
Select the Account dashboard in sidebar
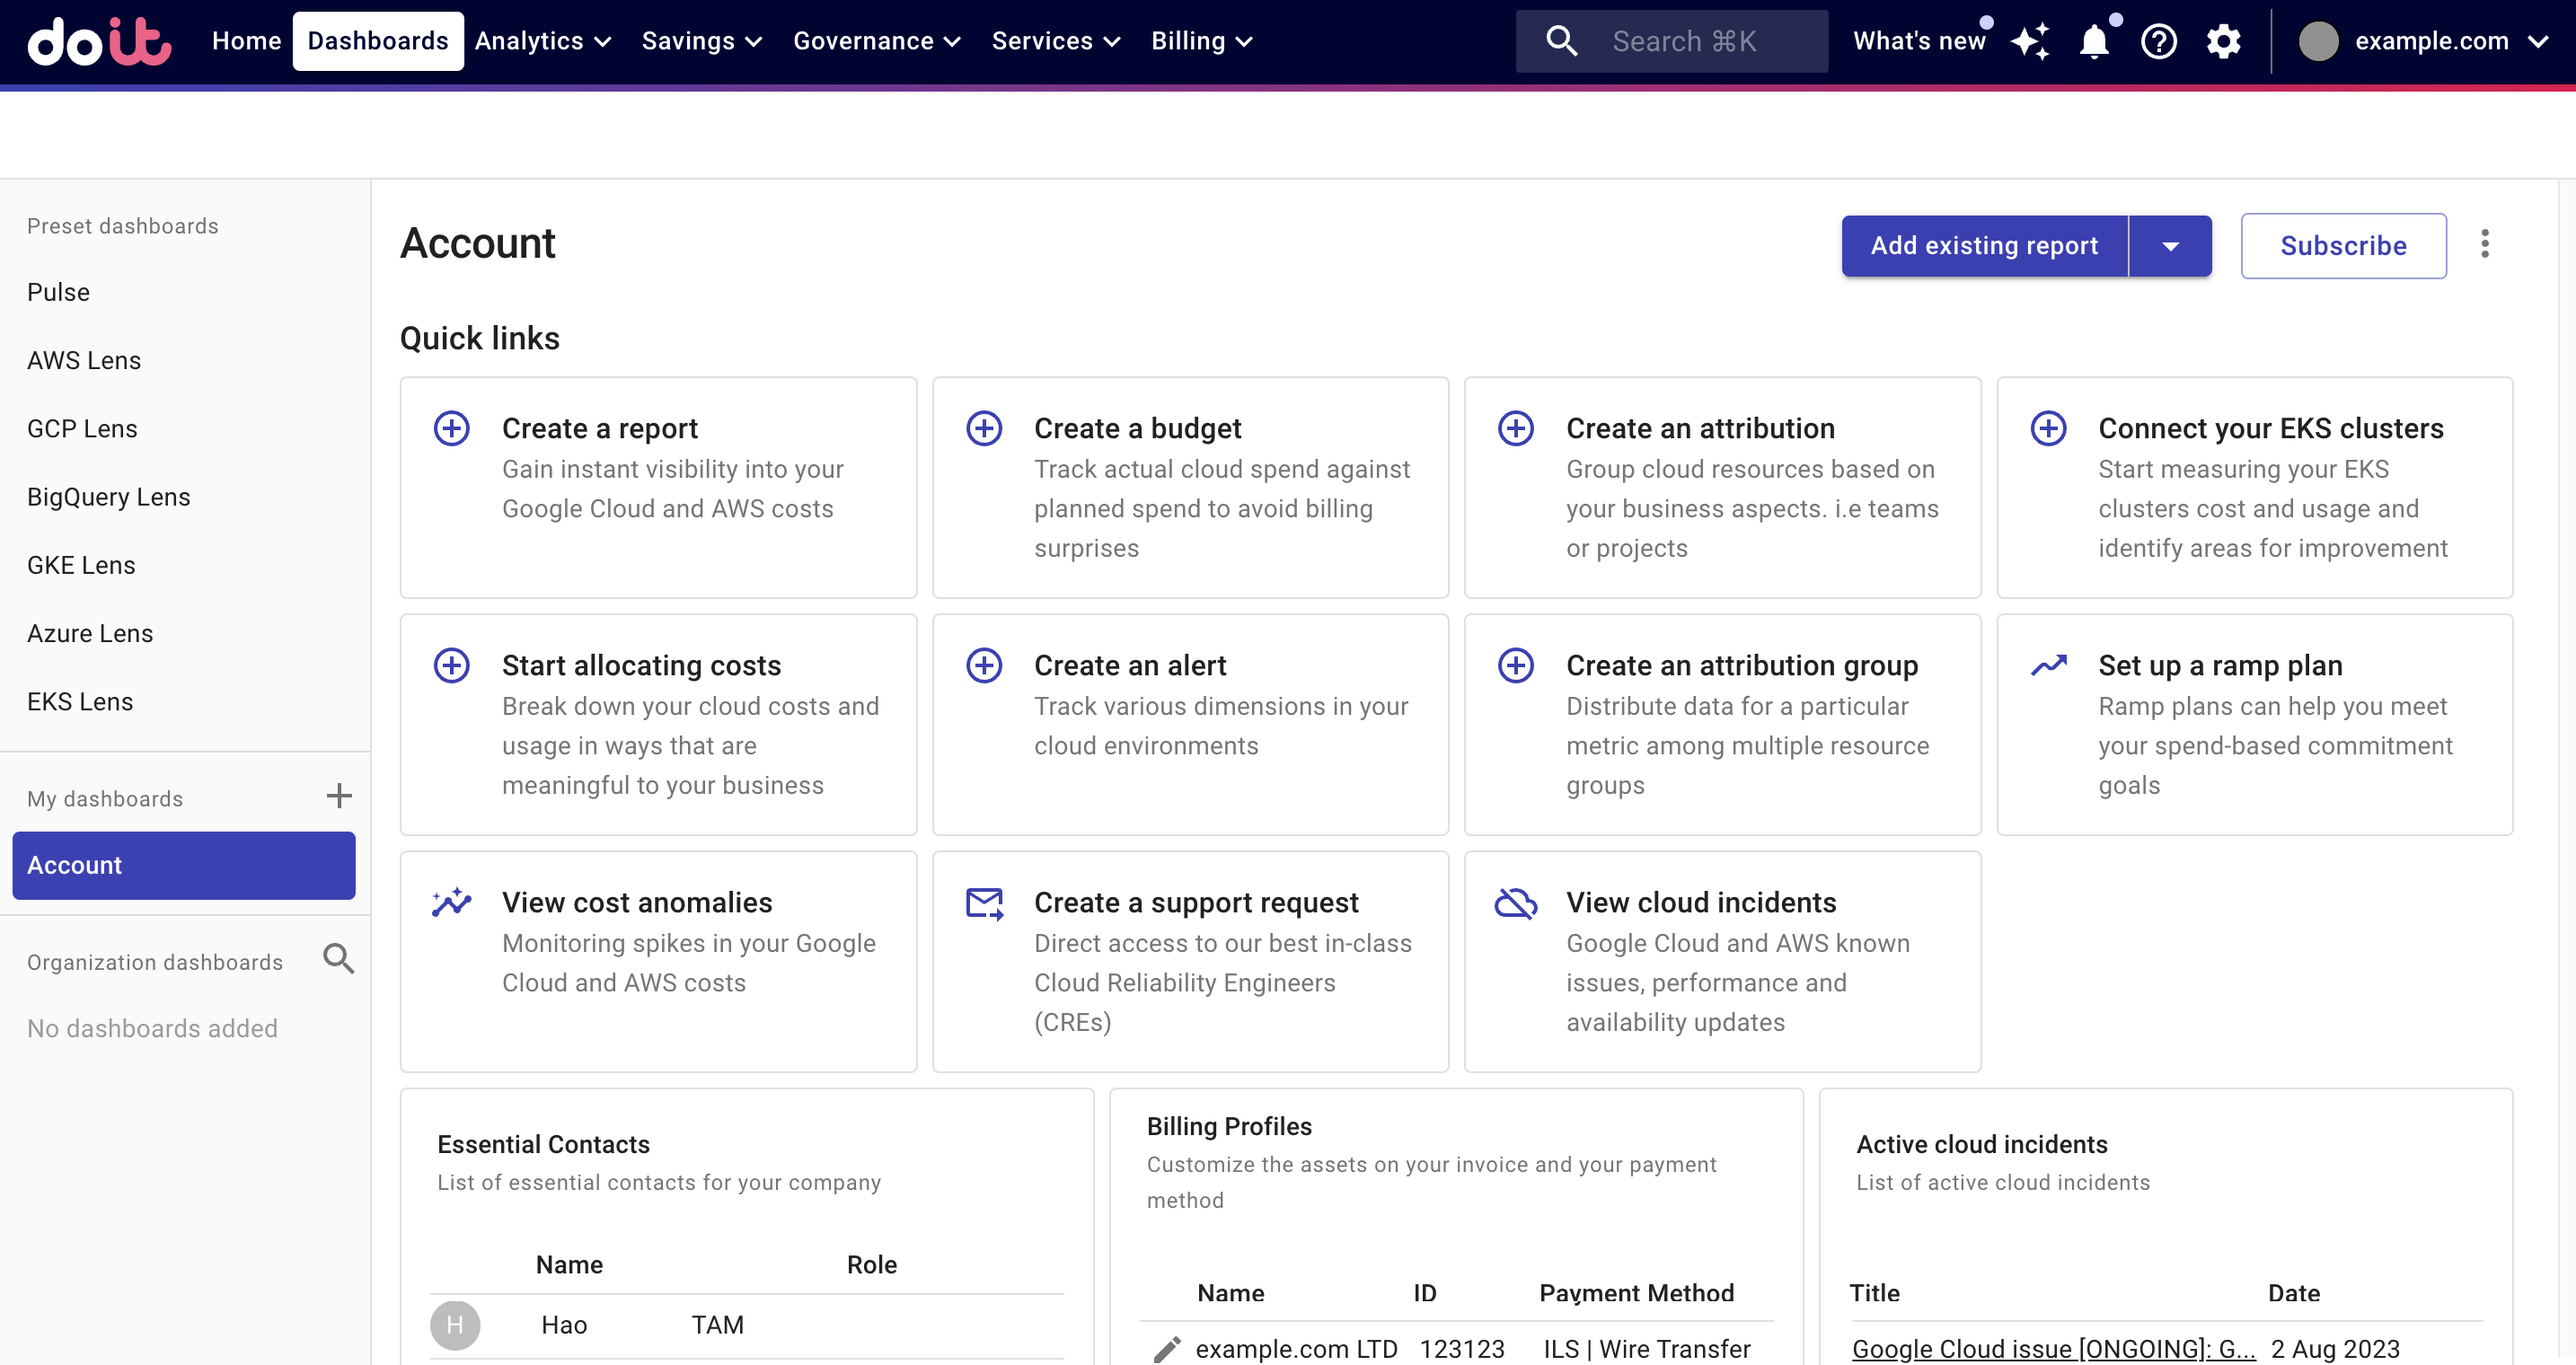[184, 865]
